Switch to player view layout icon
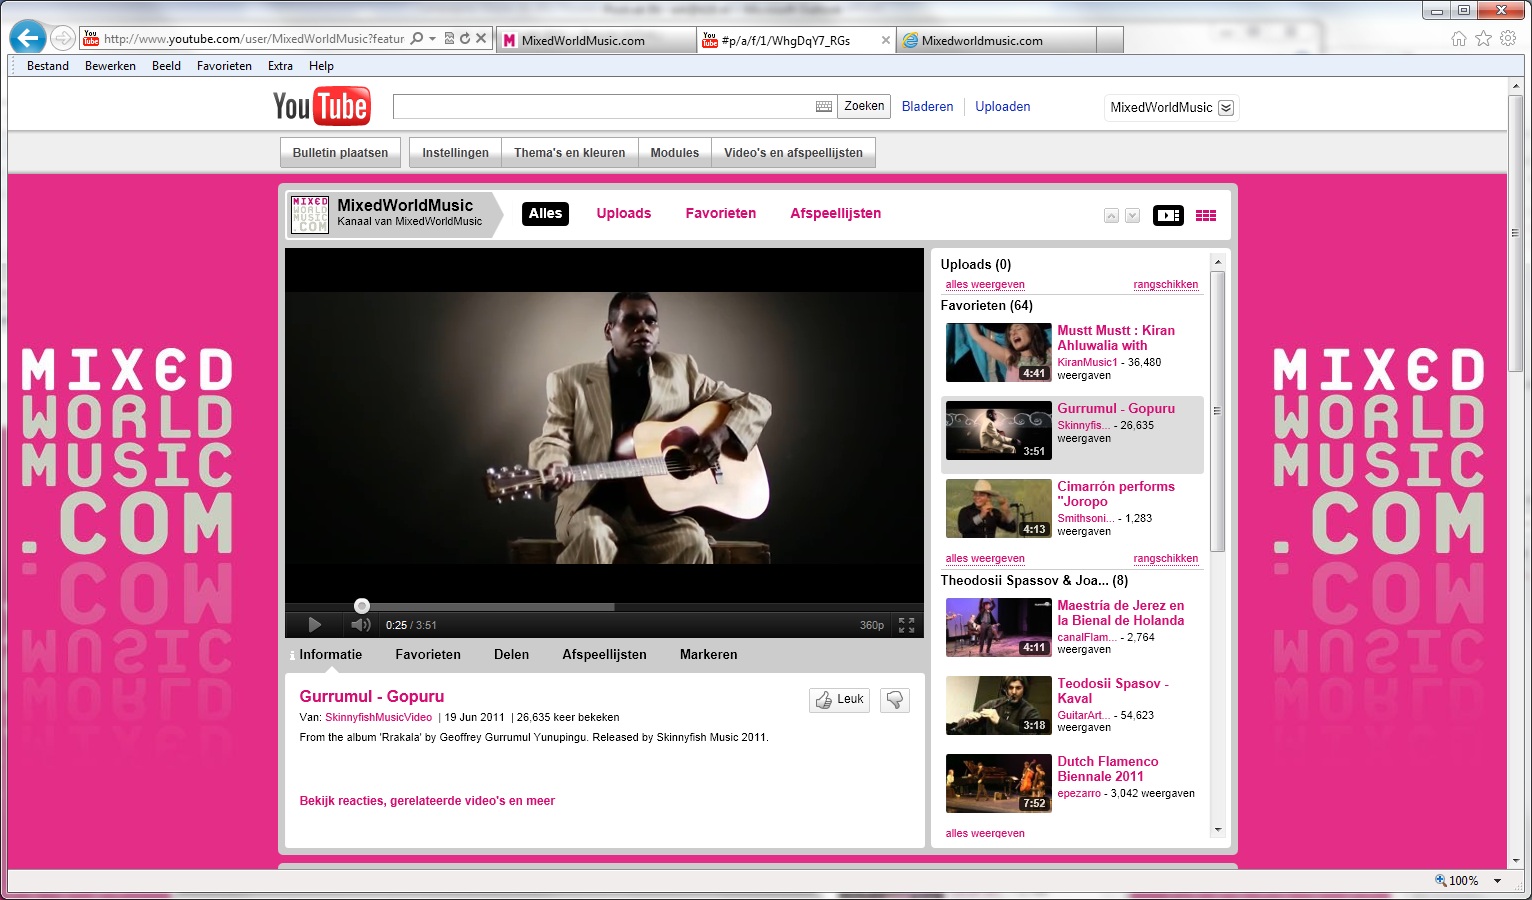 click(1168, 215)
